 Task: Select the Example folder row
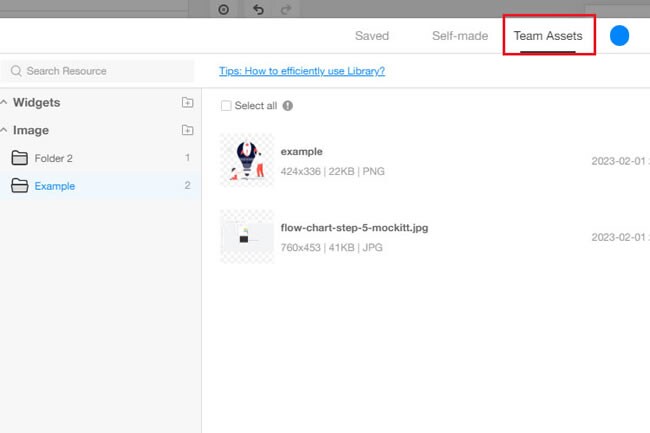(x=101, y=186)
